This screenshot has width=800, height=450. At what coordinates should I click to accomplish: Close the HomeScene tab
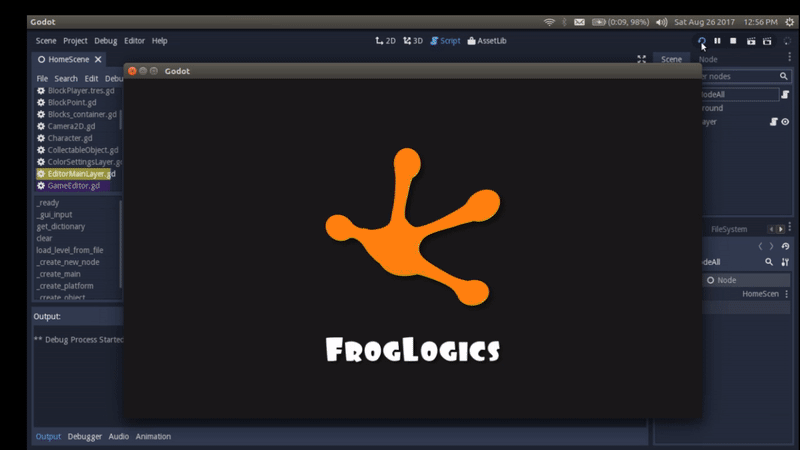coord(98,59)
